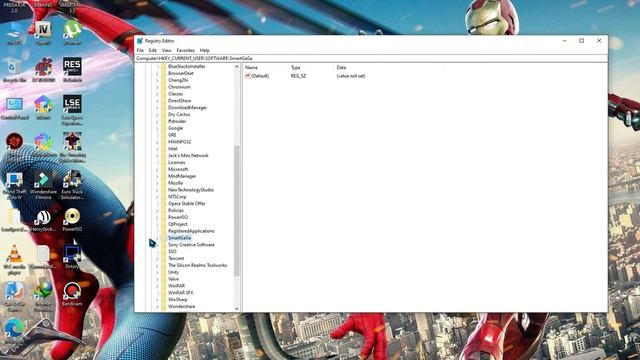Open the Edit menu

pyautogui.click(x=152, y=50)
